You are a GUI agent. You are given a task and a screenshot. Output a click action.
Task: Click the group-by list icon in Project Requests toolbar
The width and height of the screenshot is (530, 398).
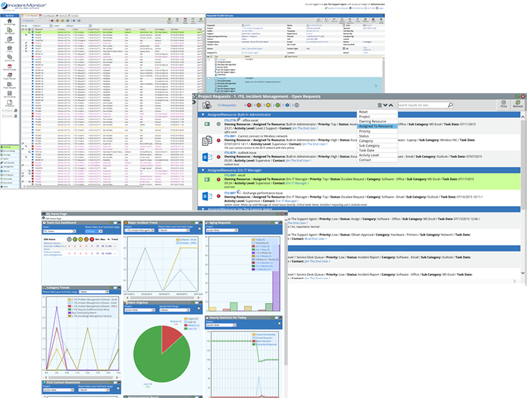point(380,105)
